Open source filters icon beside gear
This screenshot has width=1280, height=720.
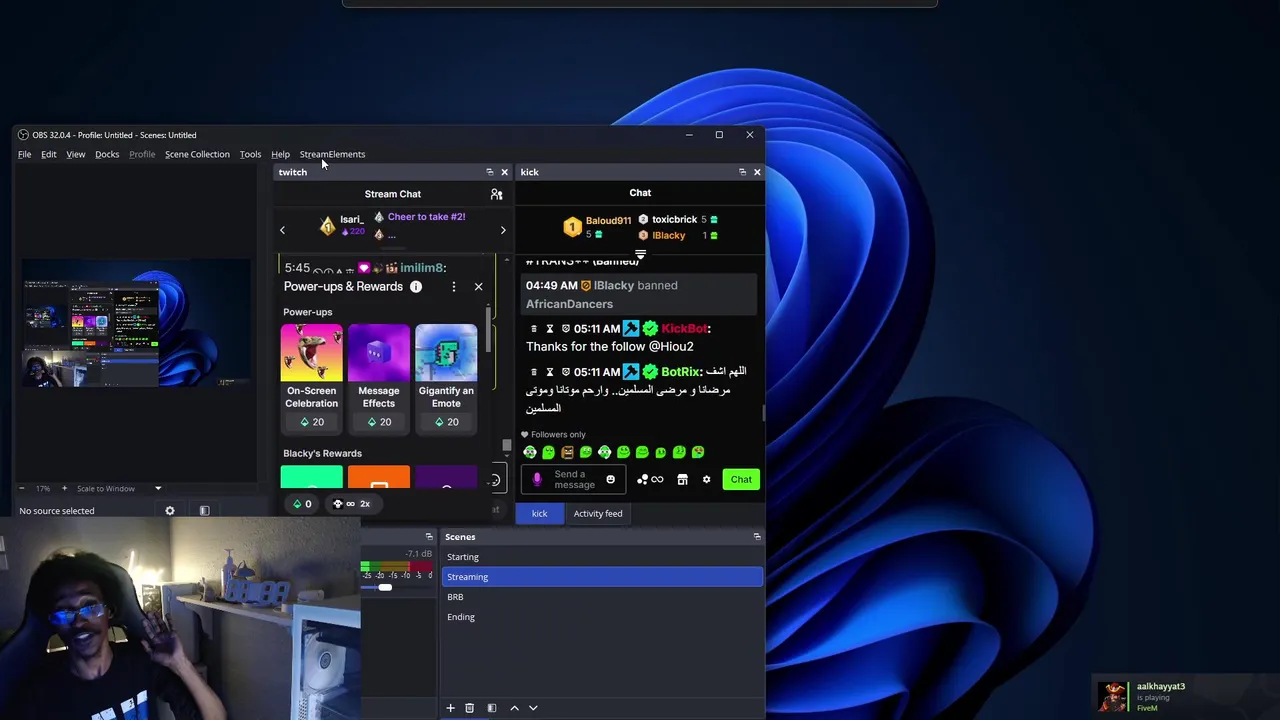coord(204,511)
